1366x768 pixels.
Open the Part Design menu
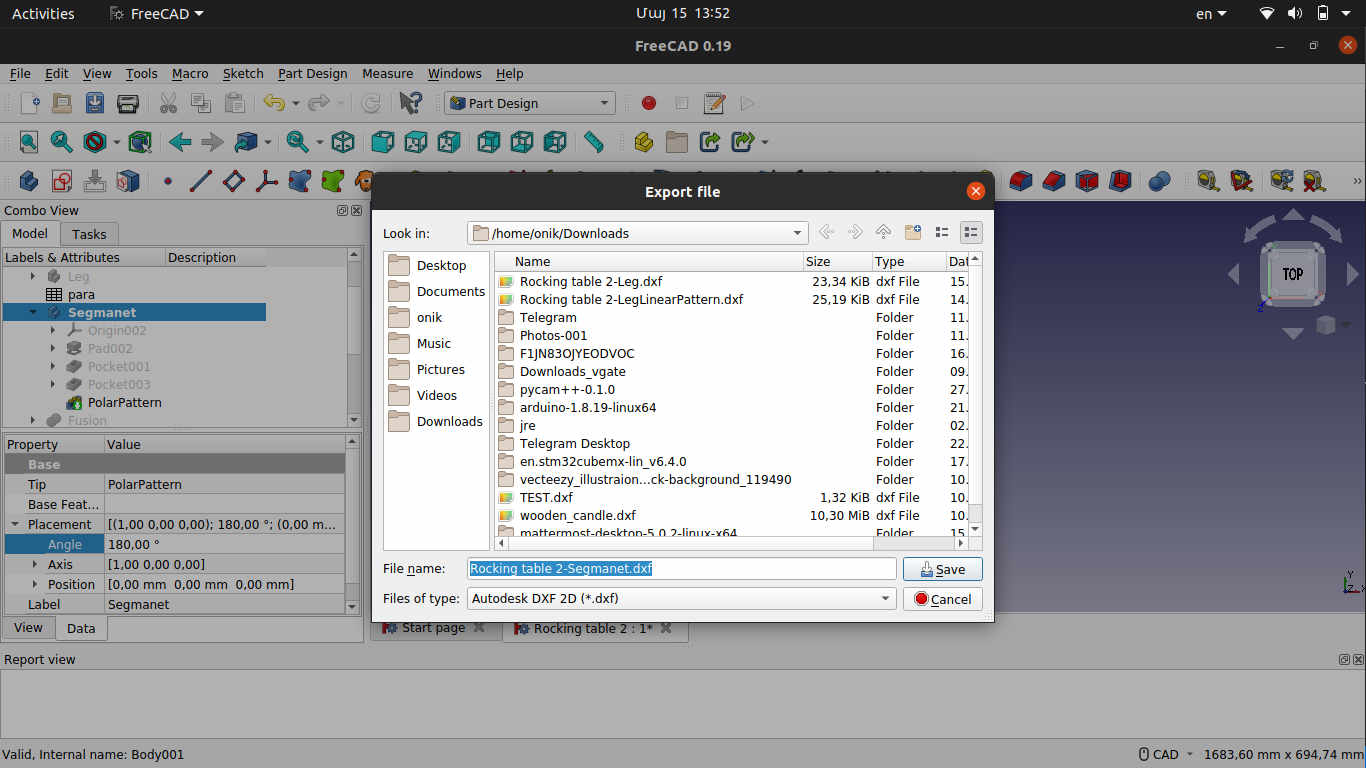pyautogui.click(x=313, y=74)
